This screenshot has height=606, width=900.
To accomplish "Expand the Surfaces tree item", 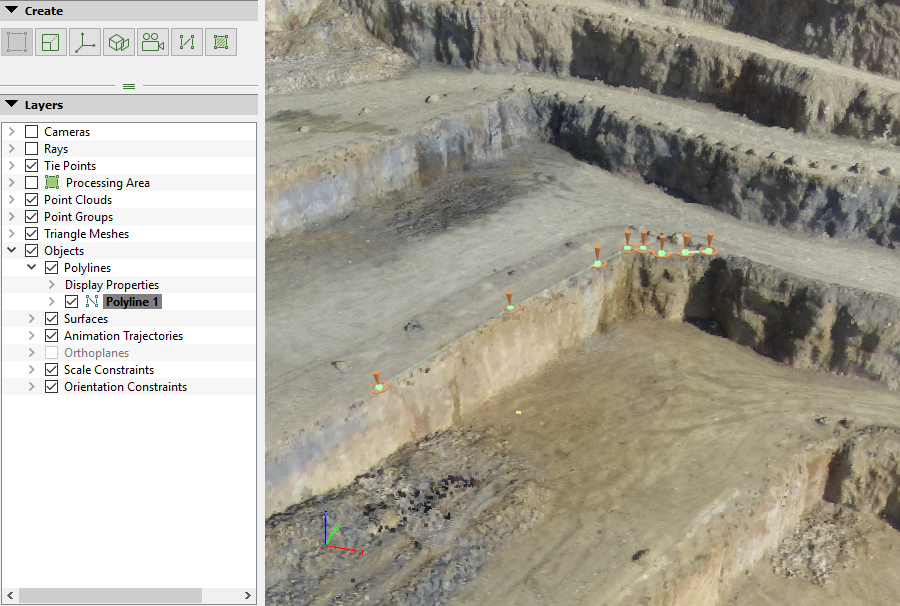I will [x=30, y=318].
